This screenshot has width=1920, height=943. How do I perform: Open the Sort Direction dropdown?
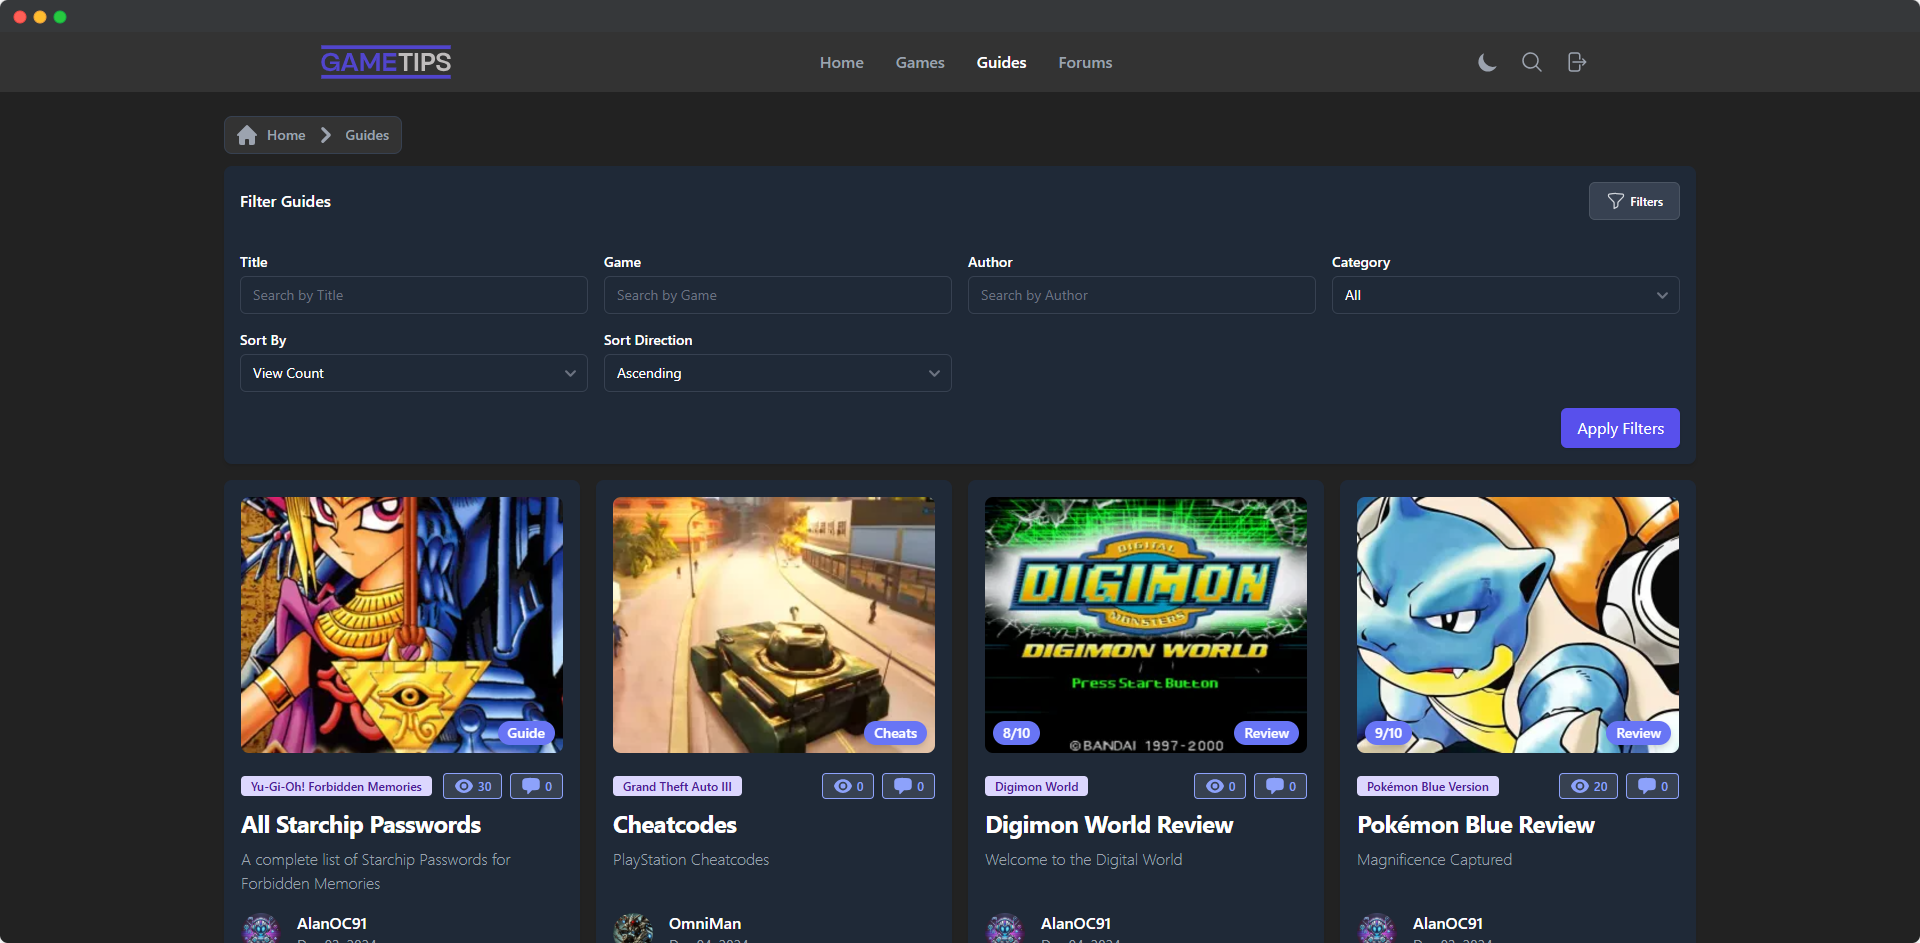[777, 373]
